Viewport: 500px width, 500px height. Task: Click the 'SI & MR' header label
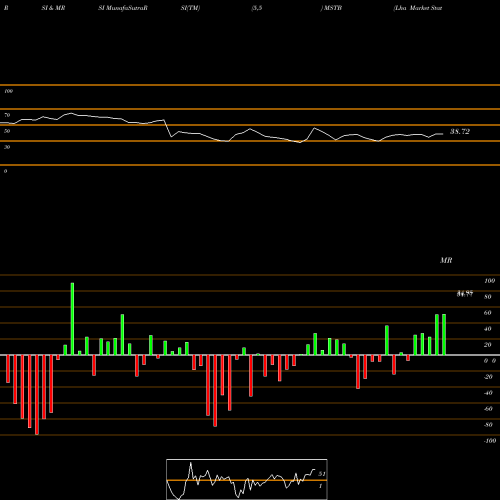53,8
